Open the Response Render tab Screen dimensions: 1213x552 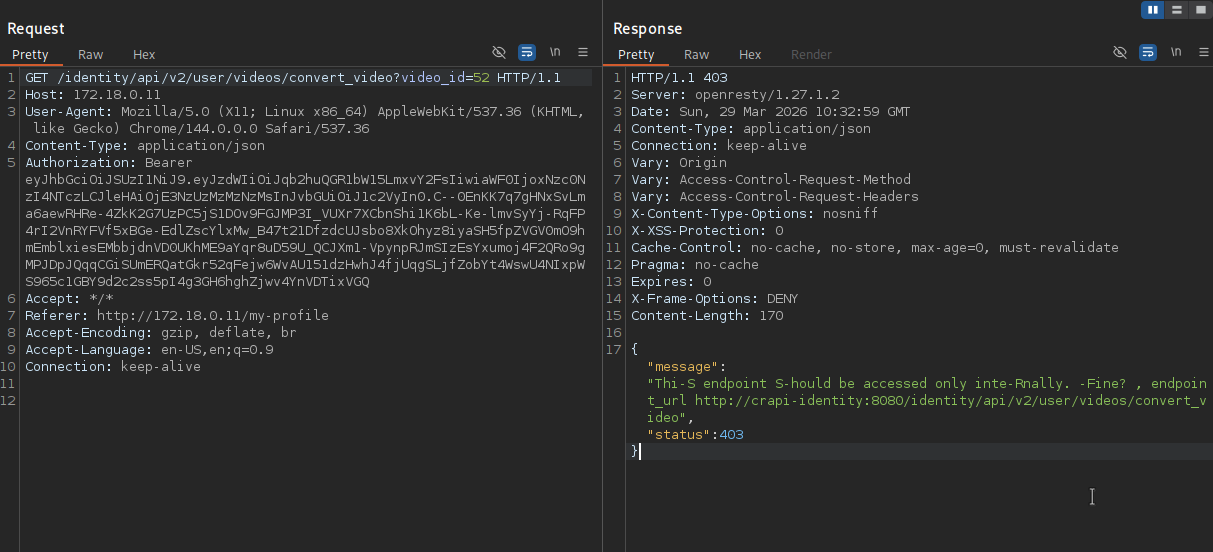coord(811,54)
